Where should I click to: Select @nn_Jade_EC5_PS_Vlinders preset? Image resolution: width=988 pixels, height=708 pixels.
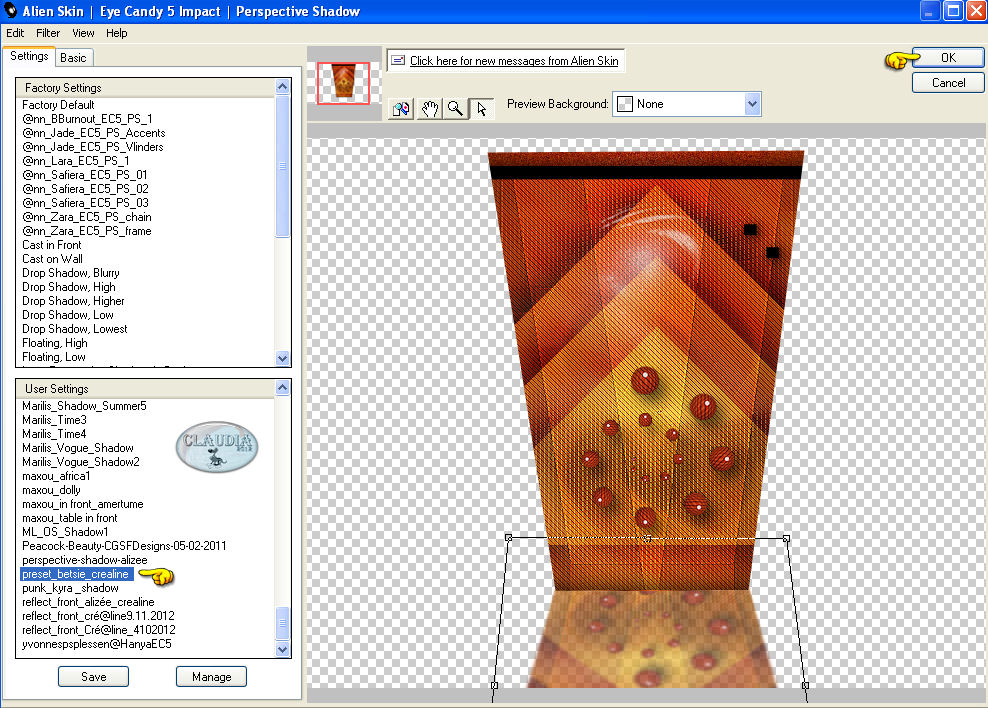coord(93,147)
